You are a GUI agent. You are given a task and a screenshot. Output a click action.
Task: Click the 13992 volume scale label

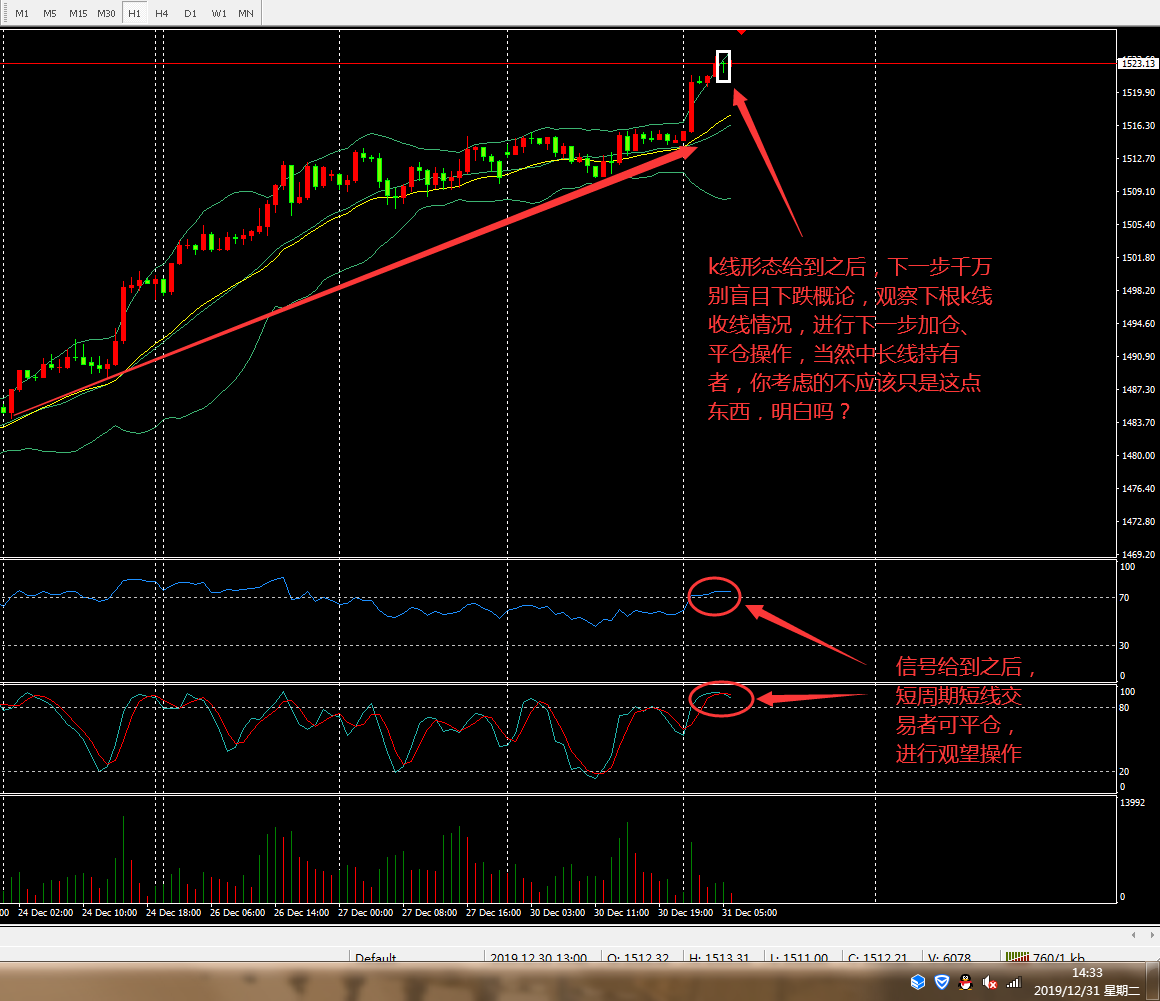tap(1133, 803)
